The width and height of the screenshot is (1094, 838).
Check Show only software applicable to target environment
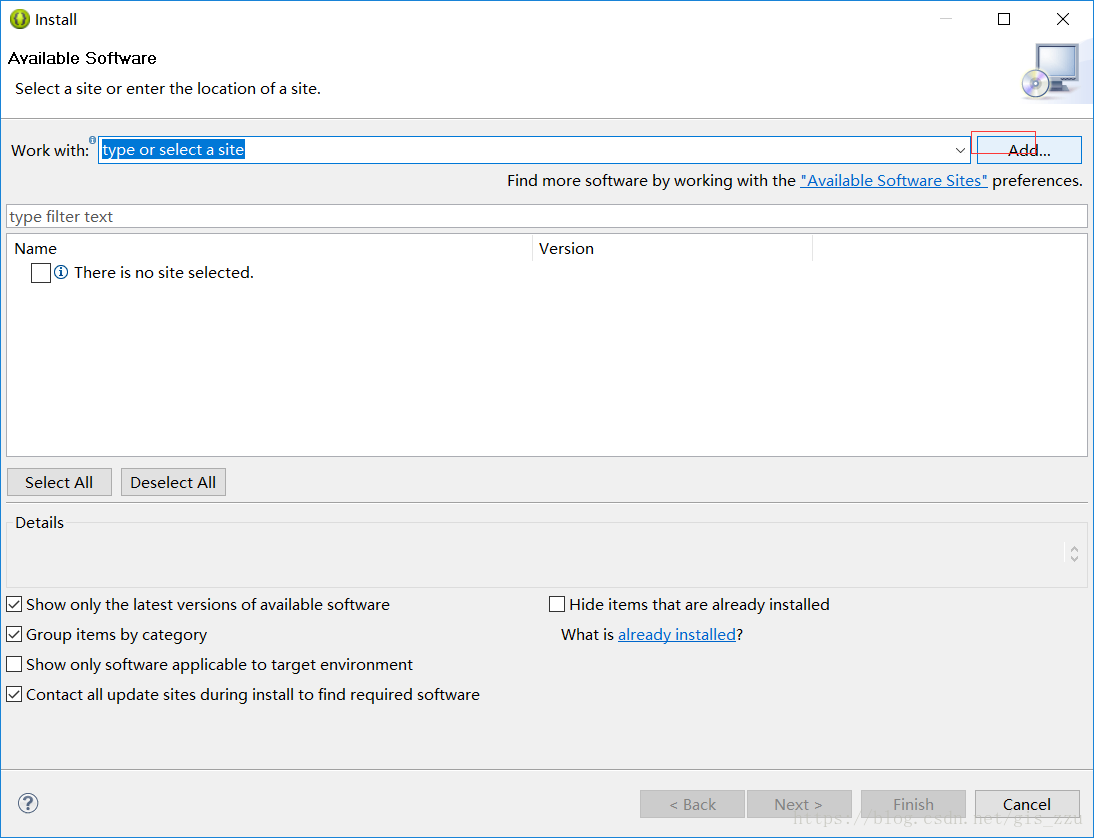pos(14,664)
